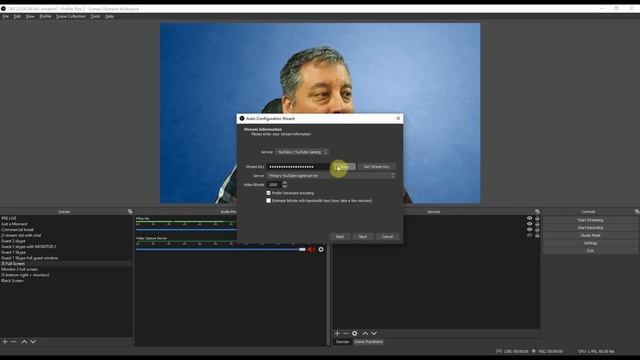Open the Profile menu
Viewport: 640px width, 360px height.
click(45, 16)
